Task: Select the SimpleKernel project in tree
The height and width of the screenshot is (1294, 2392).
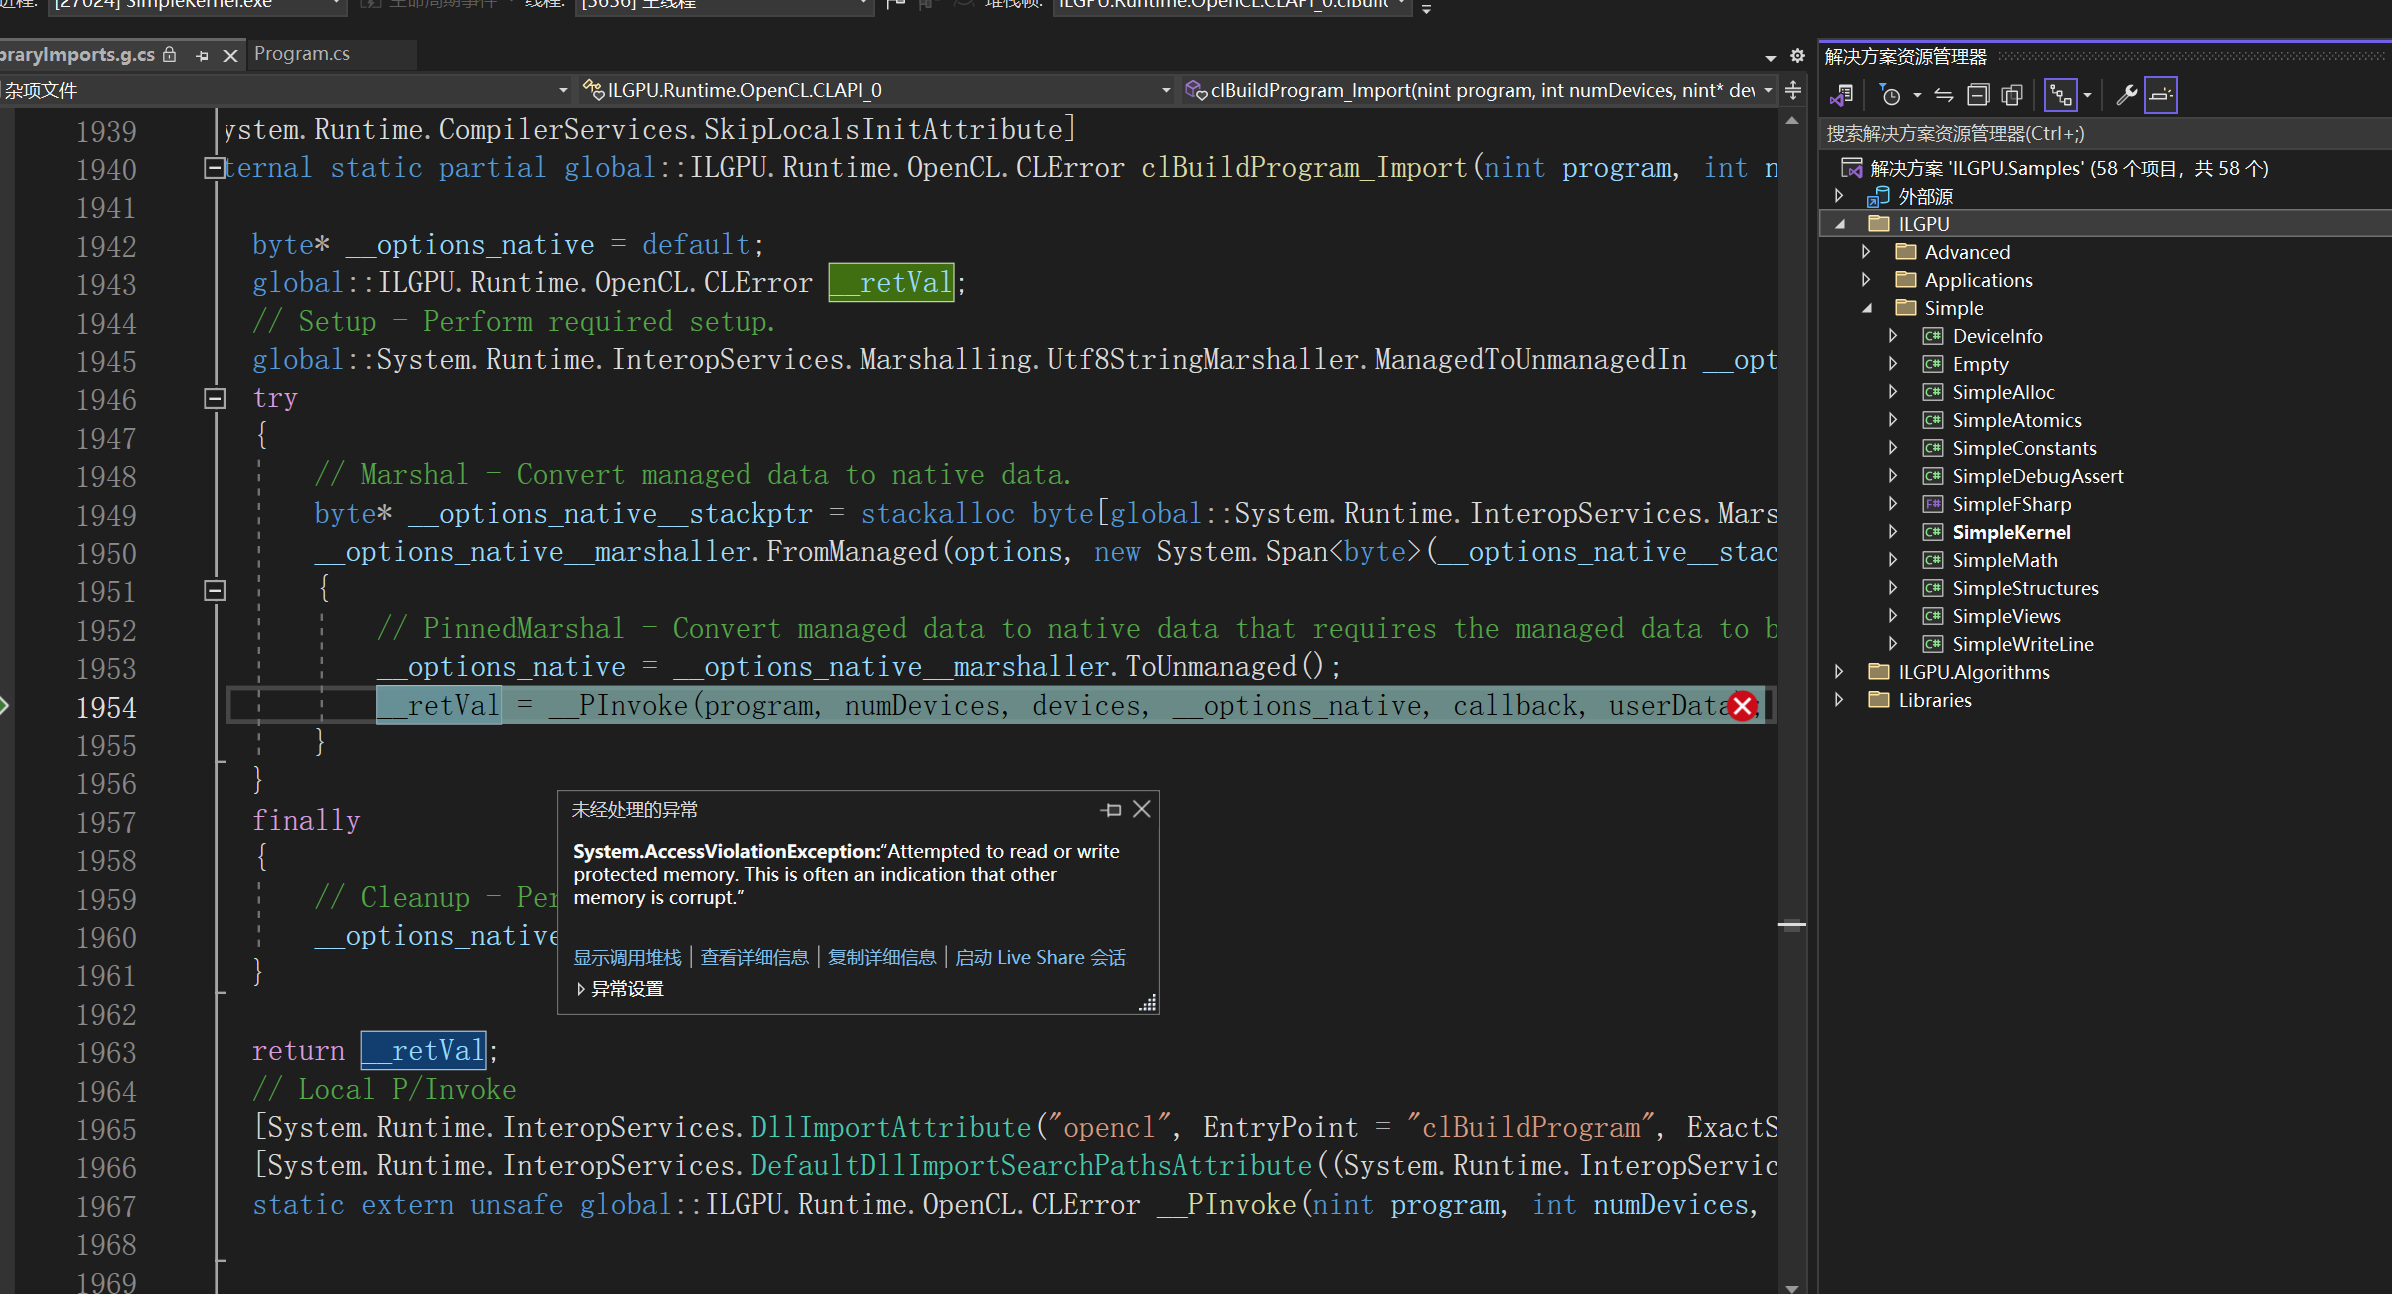Action: point(2011,532)
